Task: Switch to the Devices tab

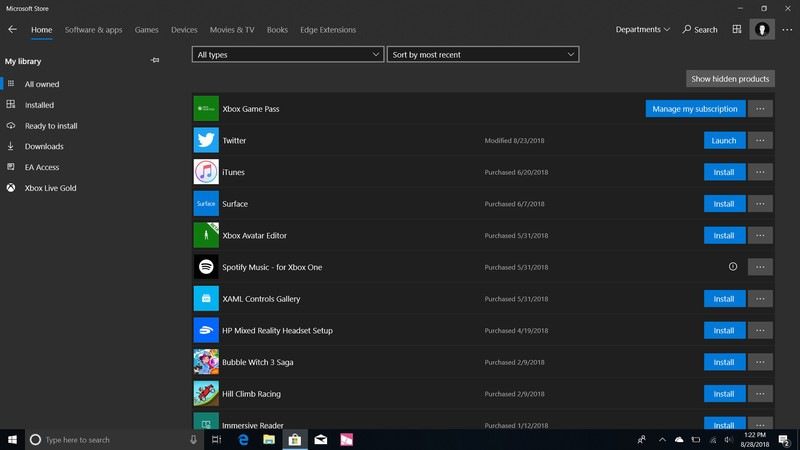Action: [x=184, y=30]
